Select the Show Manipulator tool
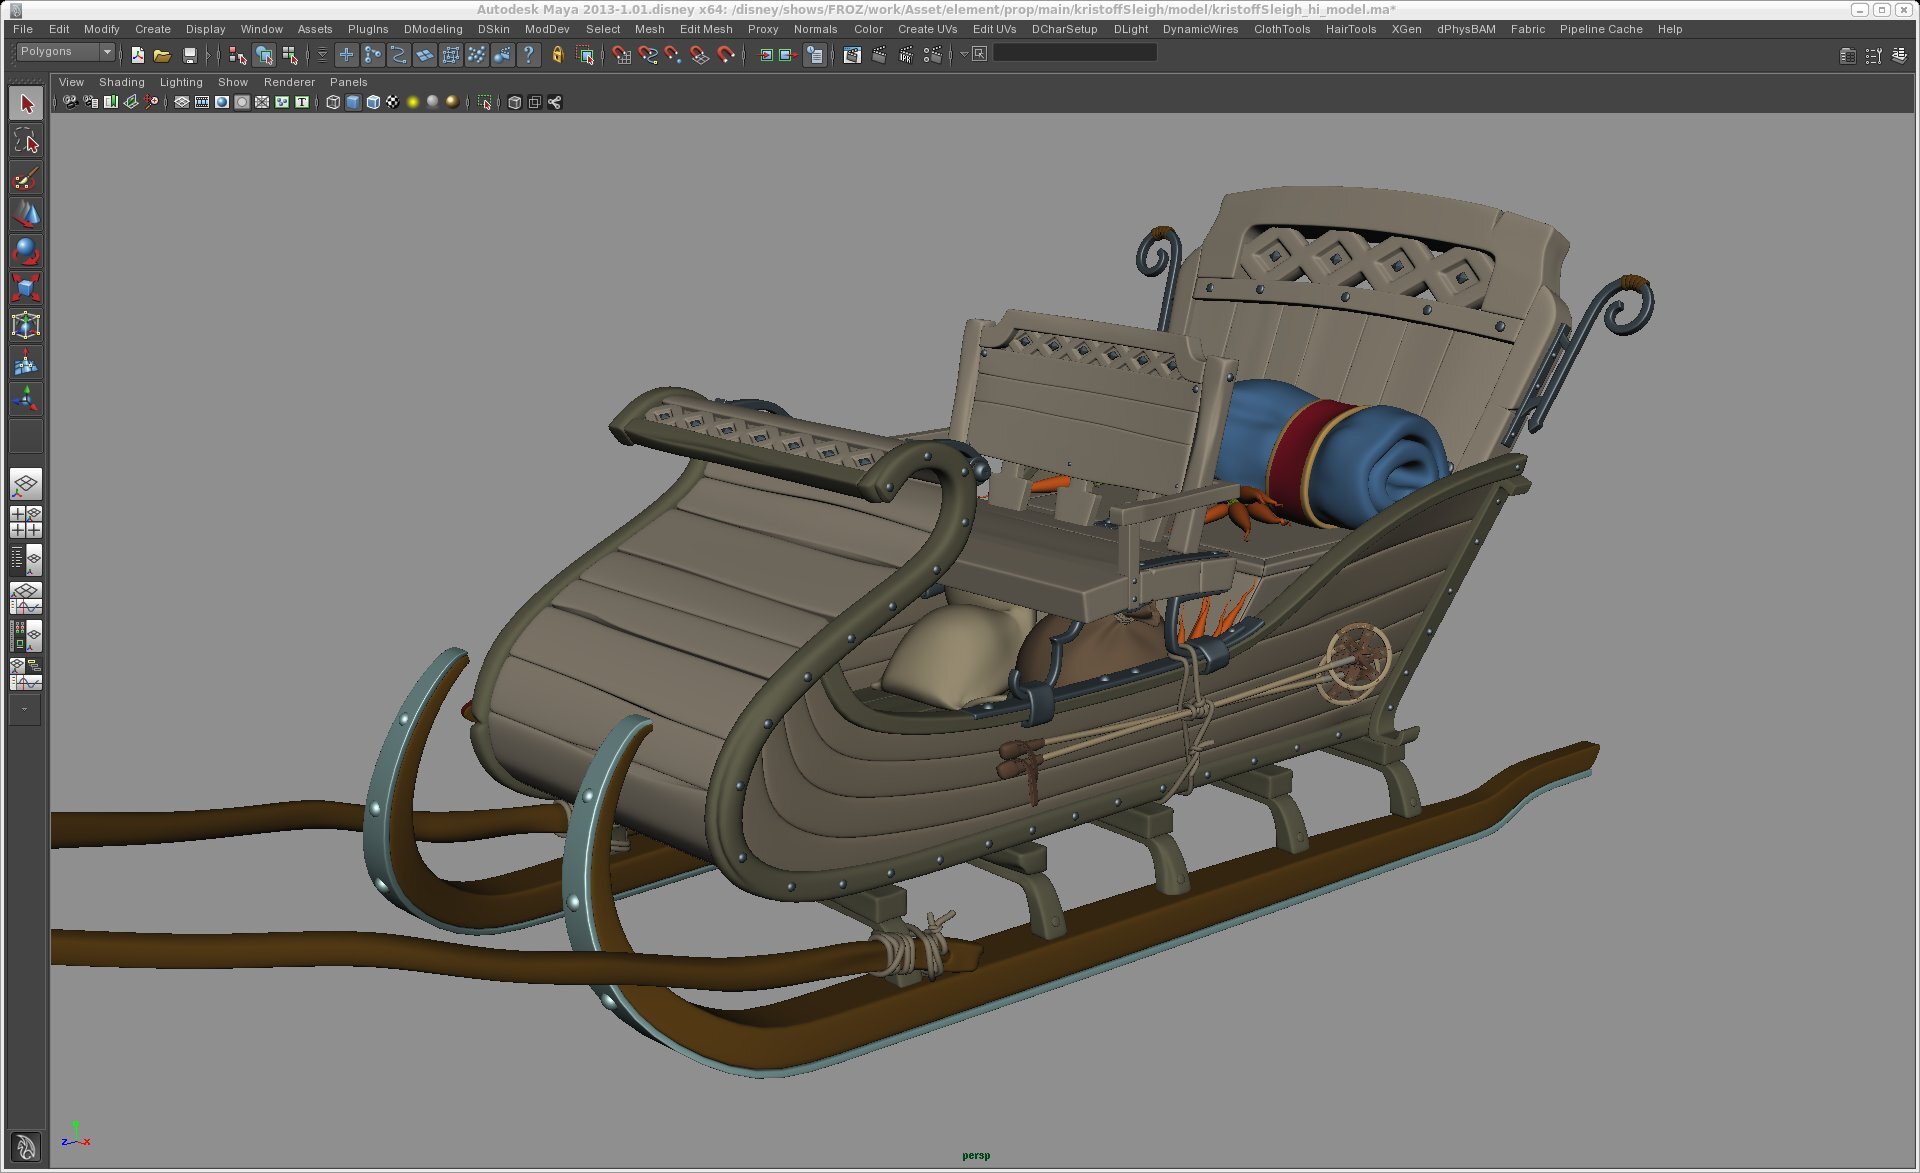 [x=26, y=400]
